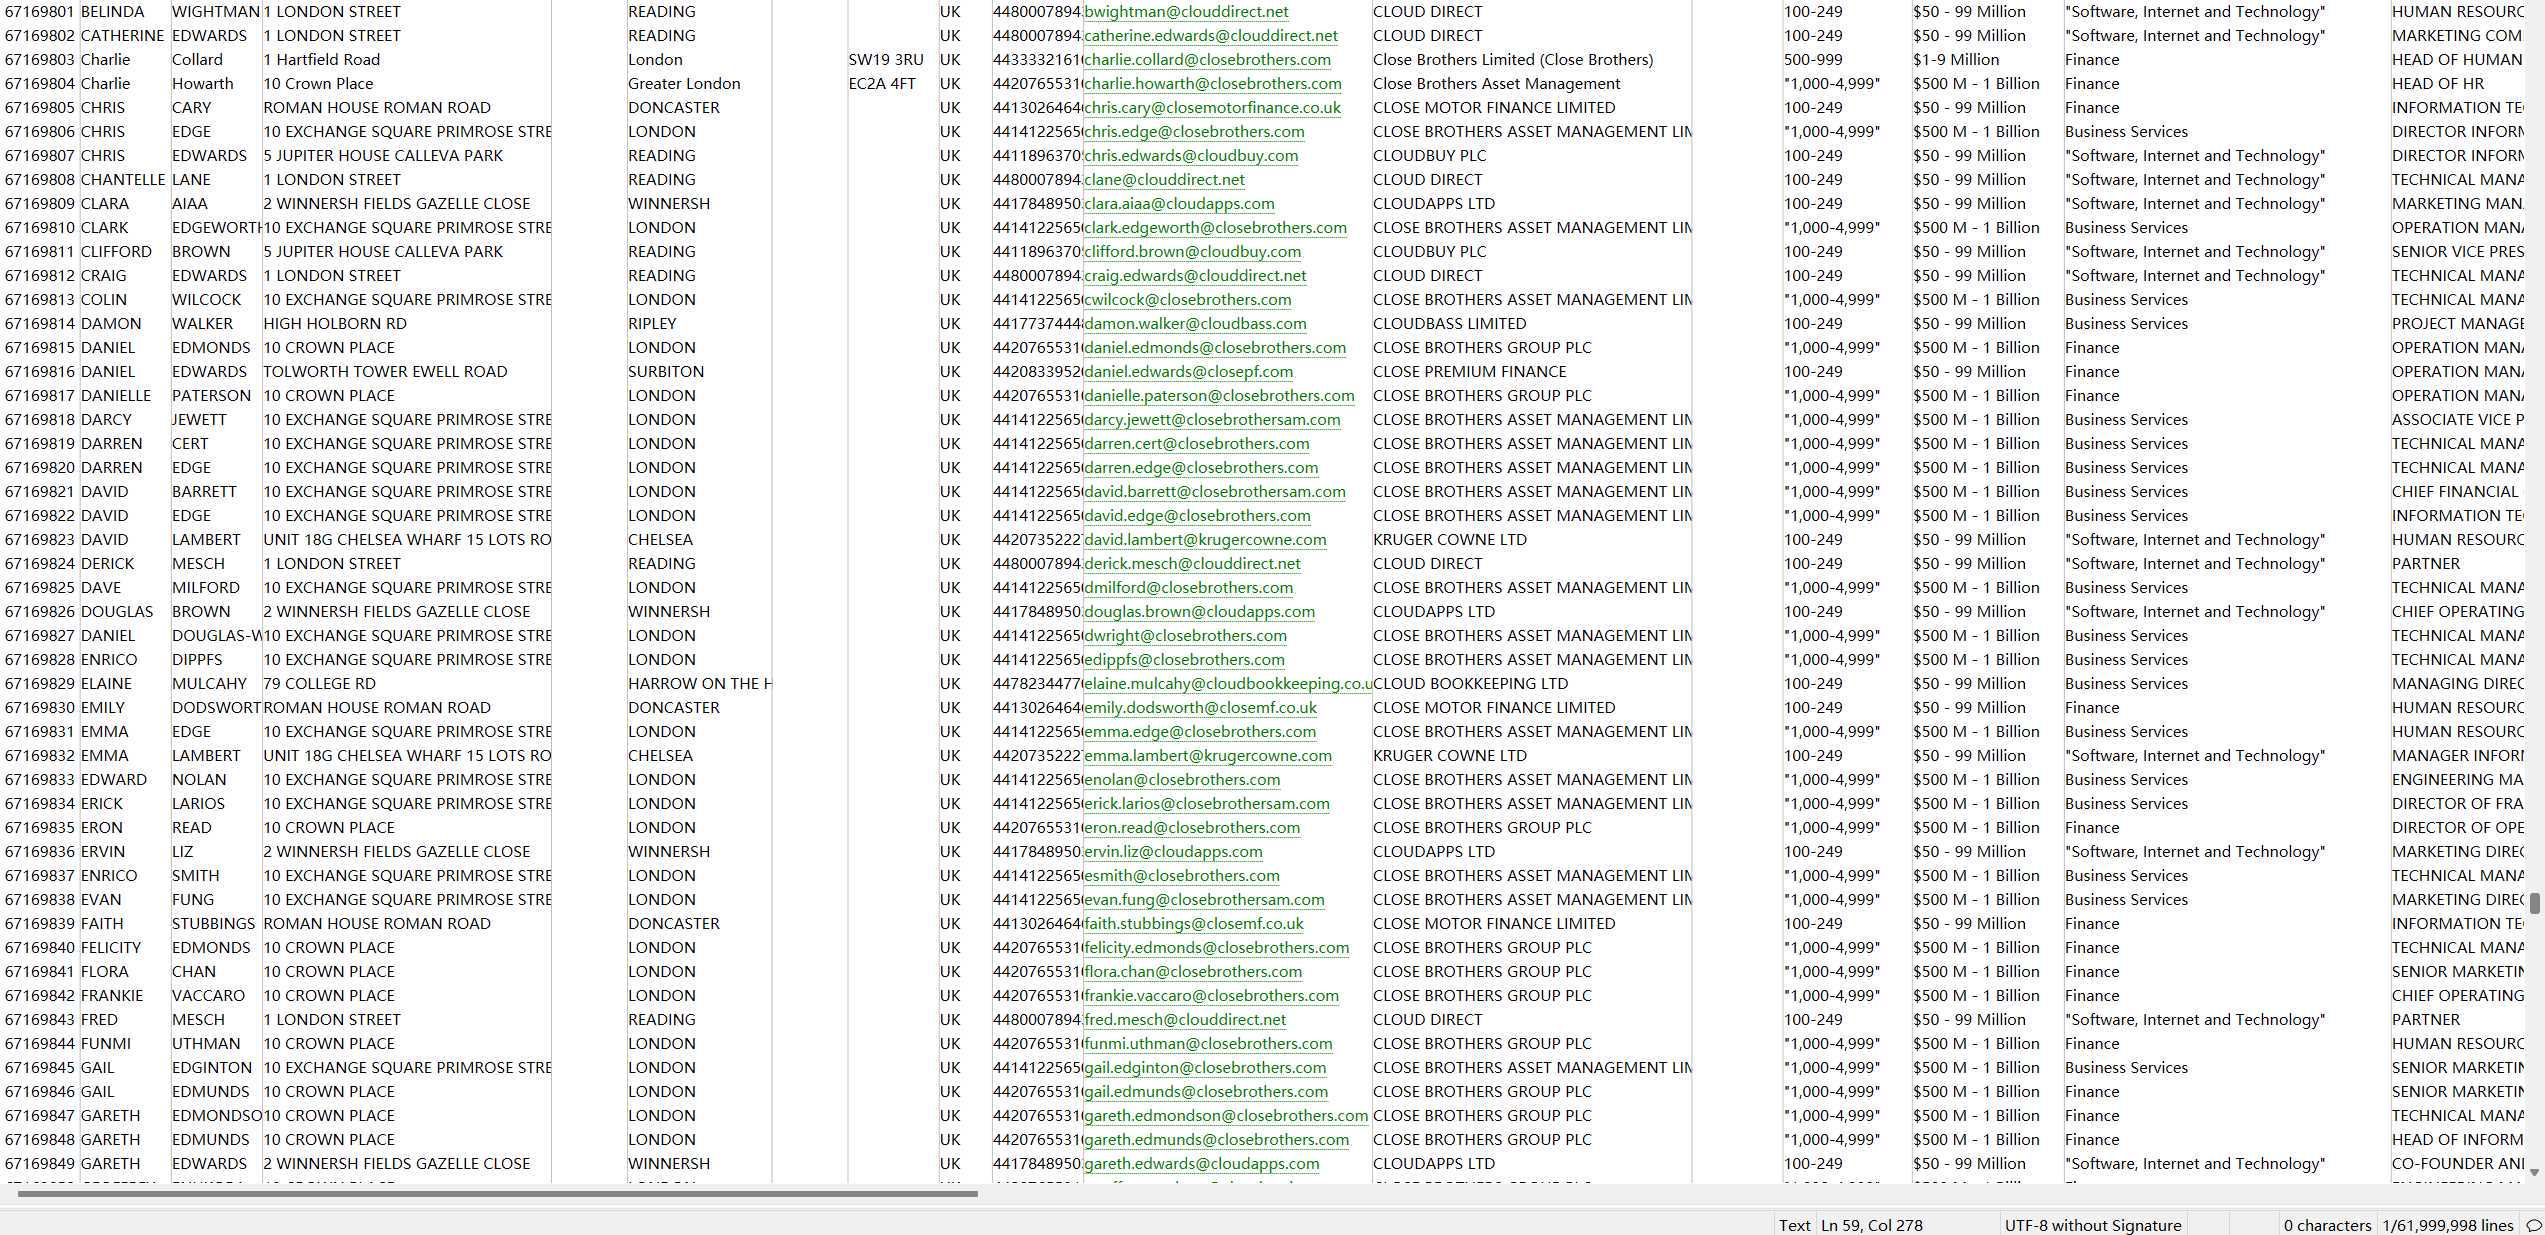The width and height of the screenshot is (2545, 1235).
Task: Click the emily.dodsworth@closemf.co.uk link
Action: coord(1200,708)
